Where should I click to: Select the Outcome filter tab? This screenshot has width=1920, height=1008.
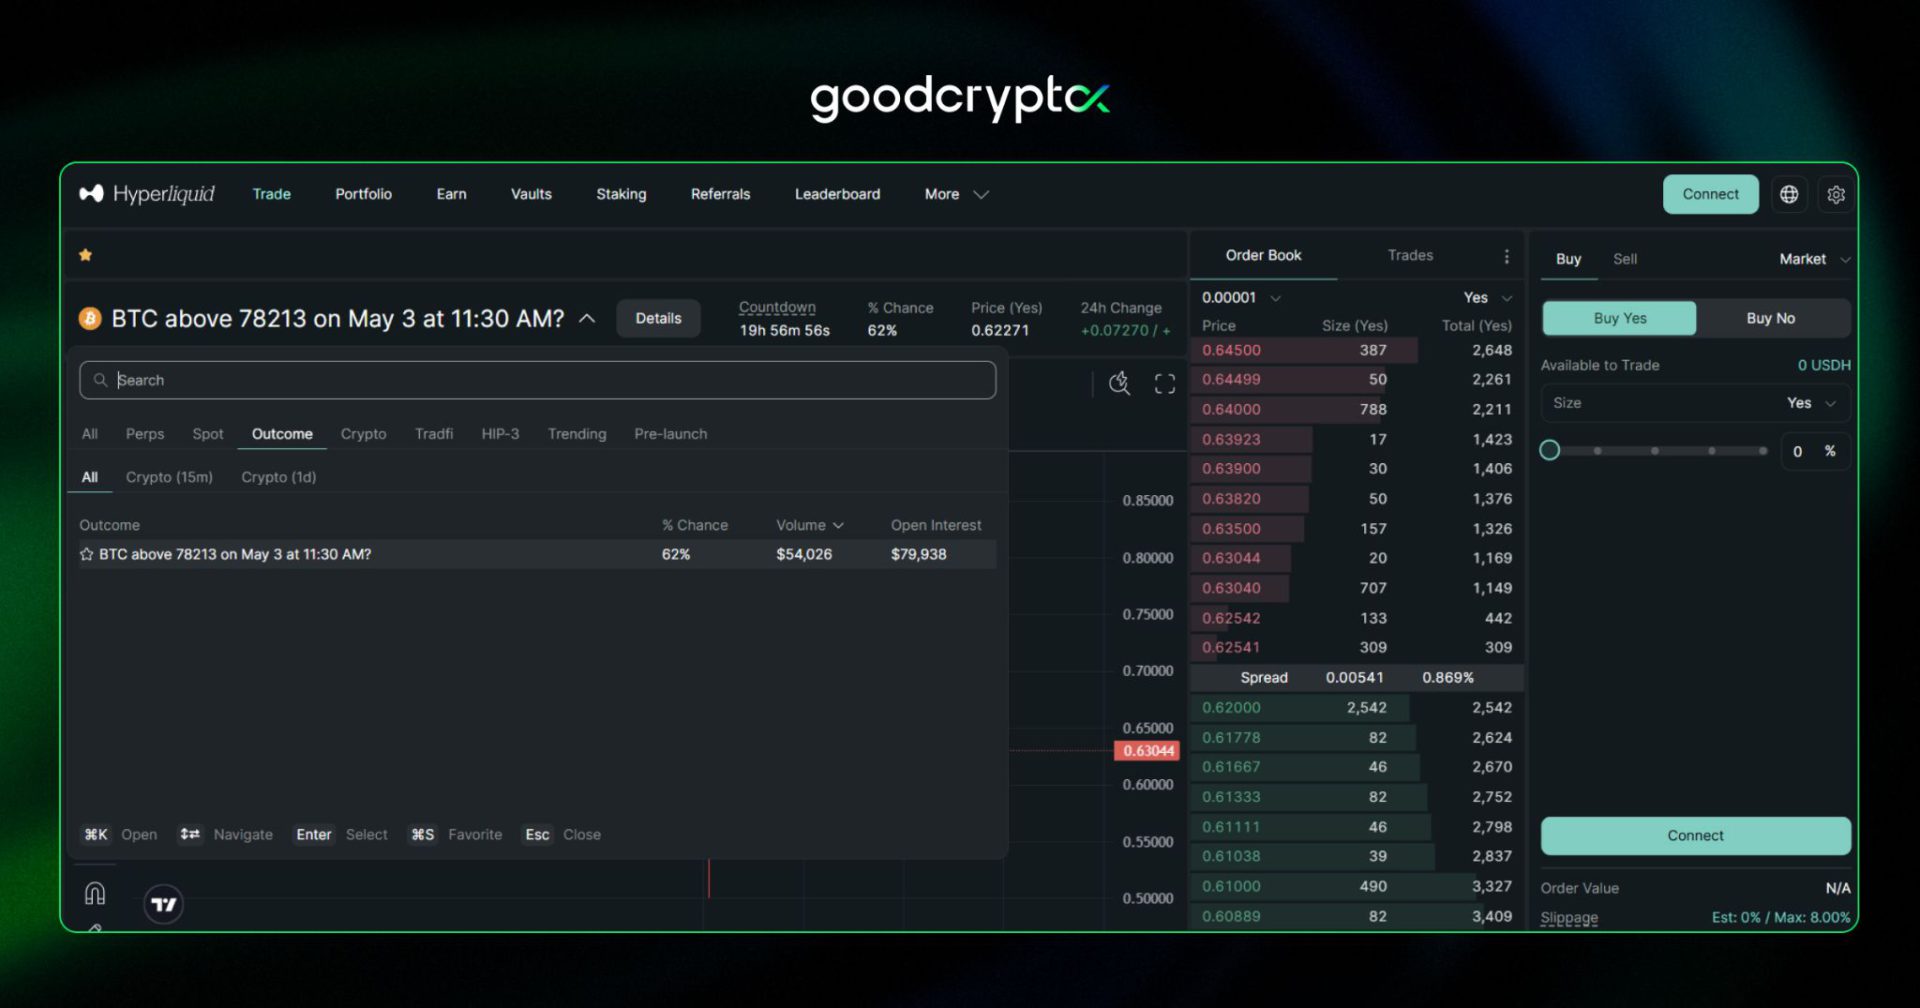coord(282,434)
